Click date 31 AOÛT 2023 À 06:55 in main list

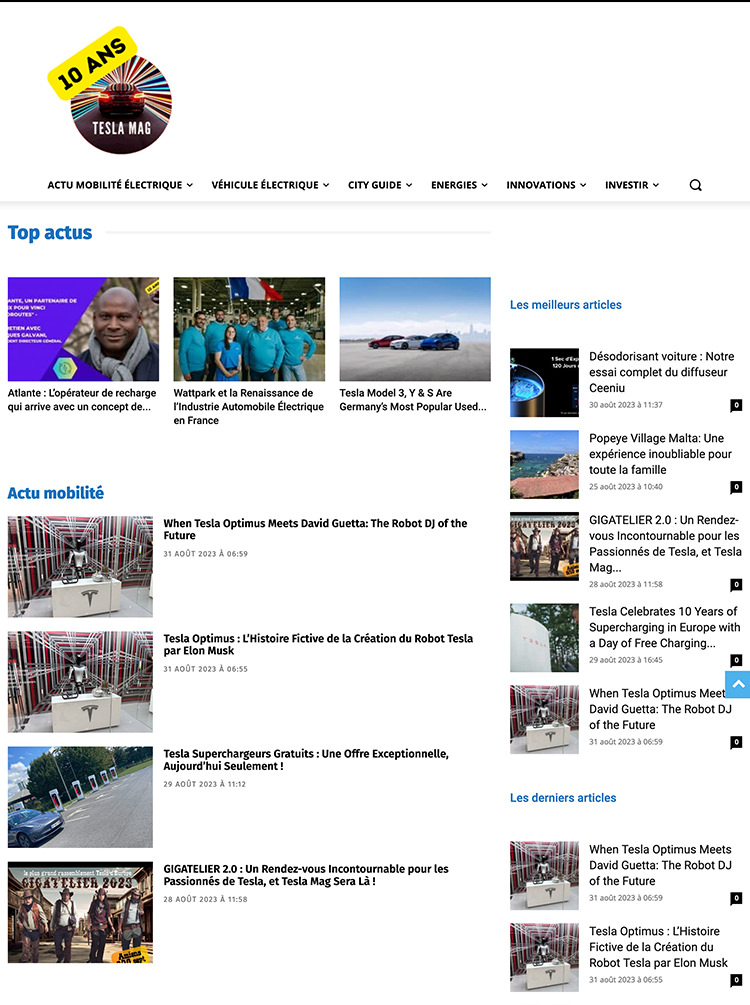[205, 669]
